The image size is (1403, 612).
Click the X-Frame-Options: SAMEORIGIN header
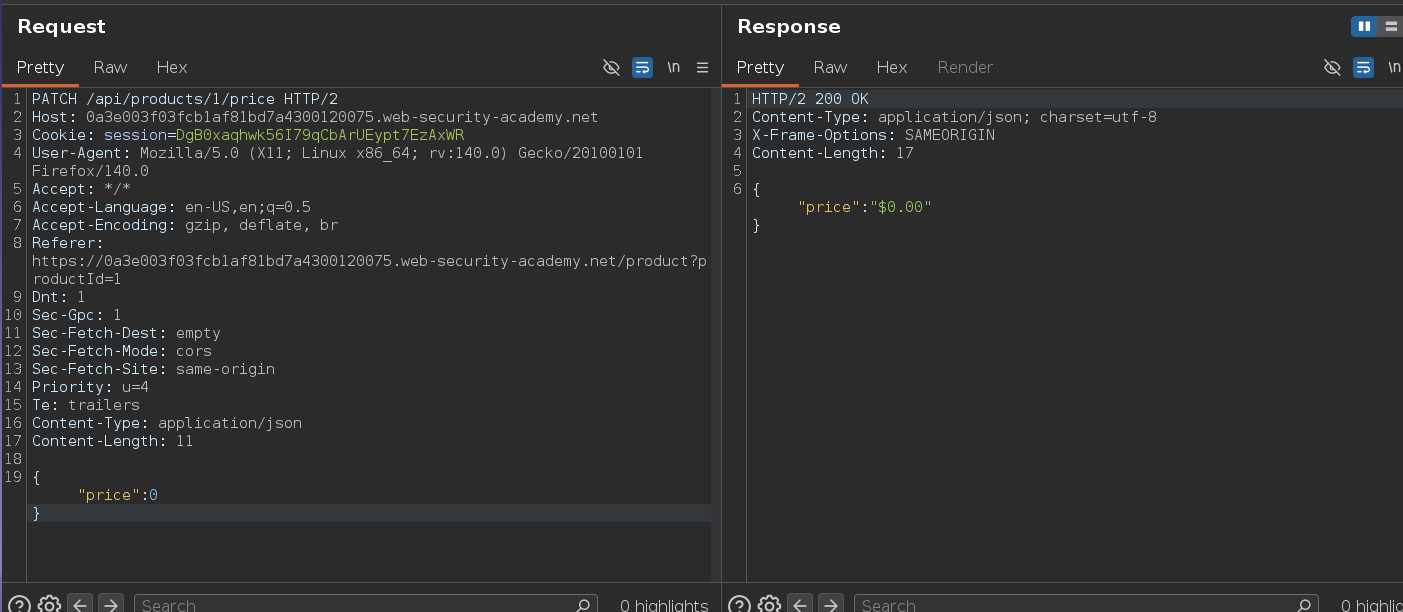tap(873, 135)
